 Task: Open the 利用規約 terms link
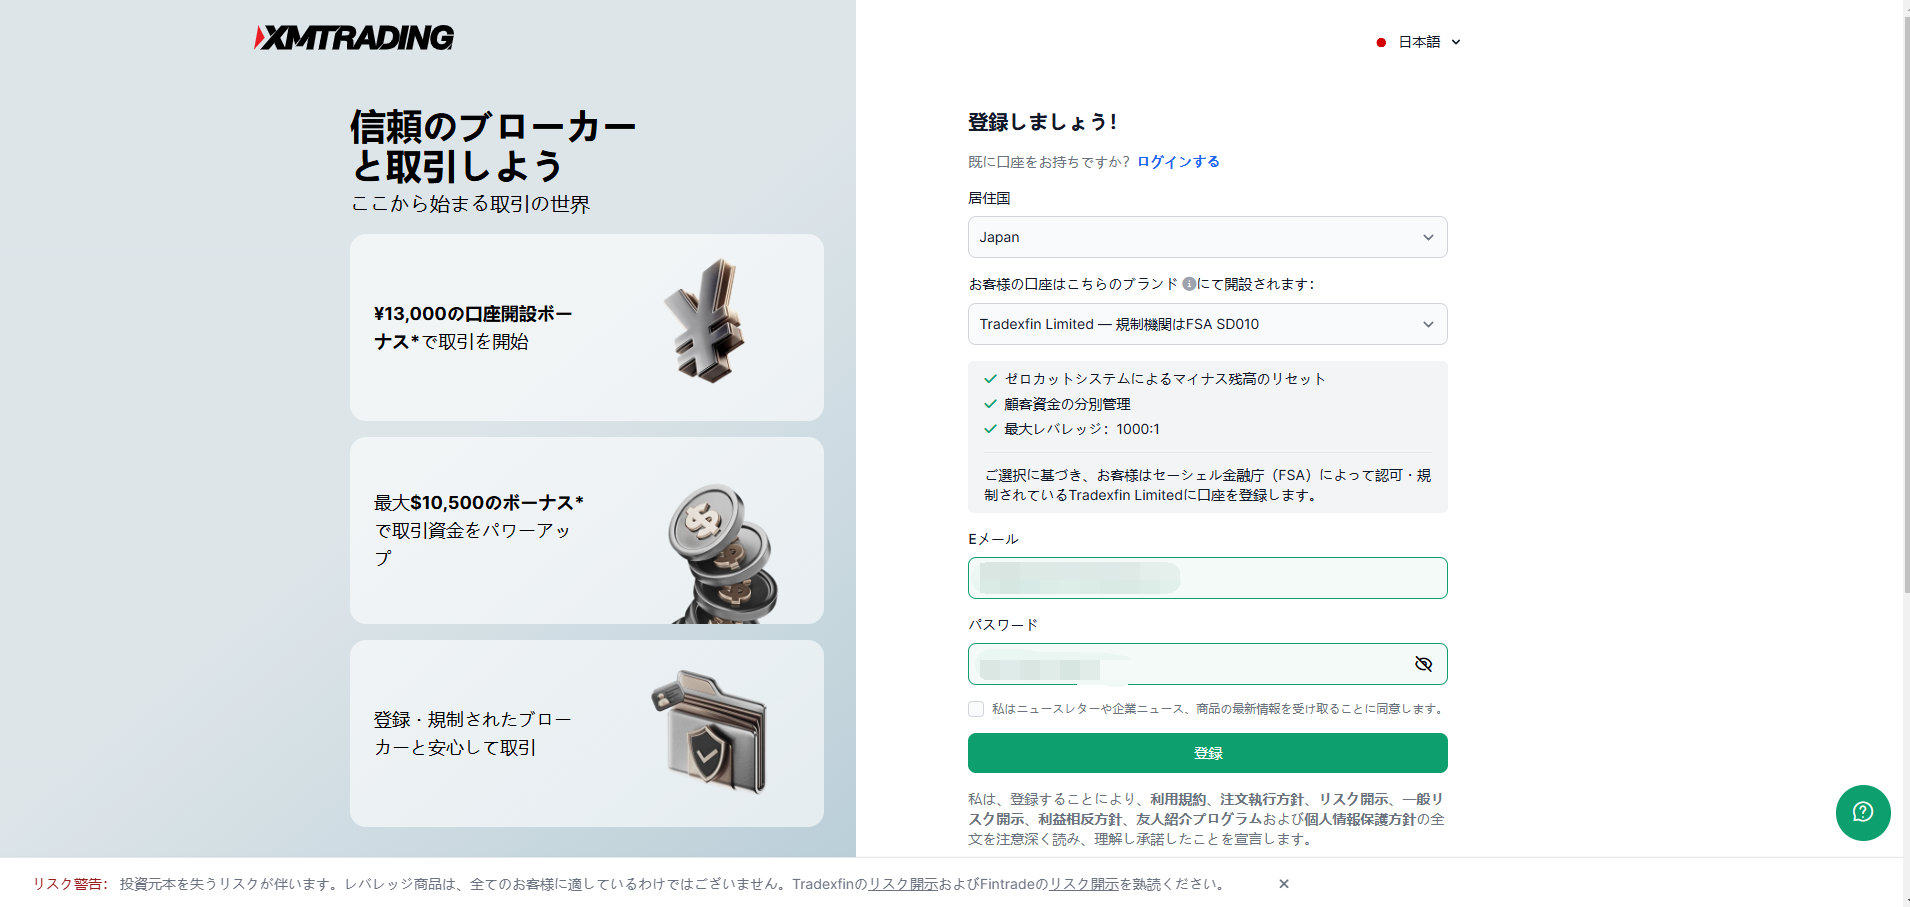tap(1177, 799)
